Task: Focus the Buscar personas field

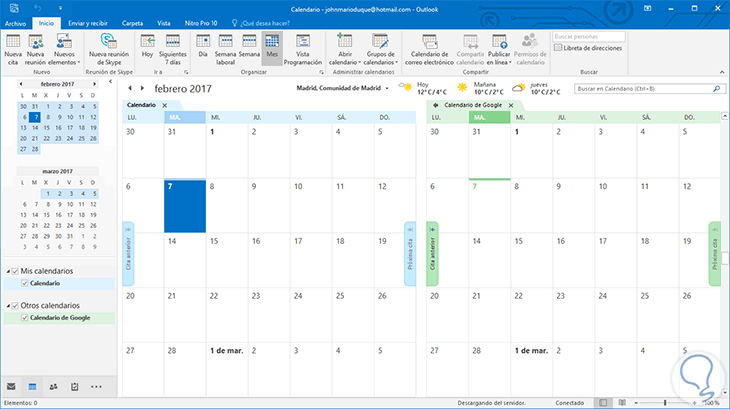Action: [589, 36]
